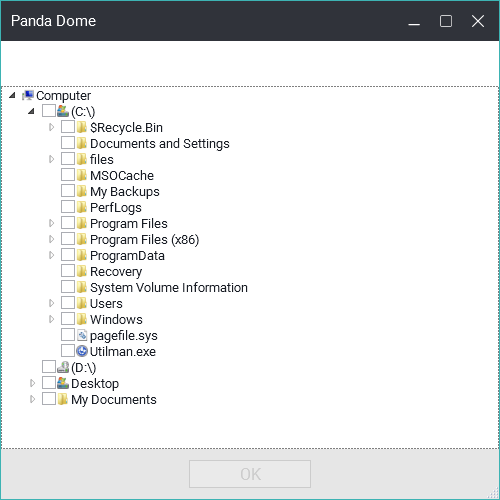Click the Program Files folder icon
This screenshot has height=500, width=500.
82,223
